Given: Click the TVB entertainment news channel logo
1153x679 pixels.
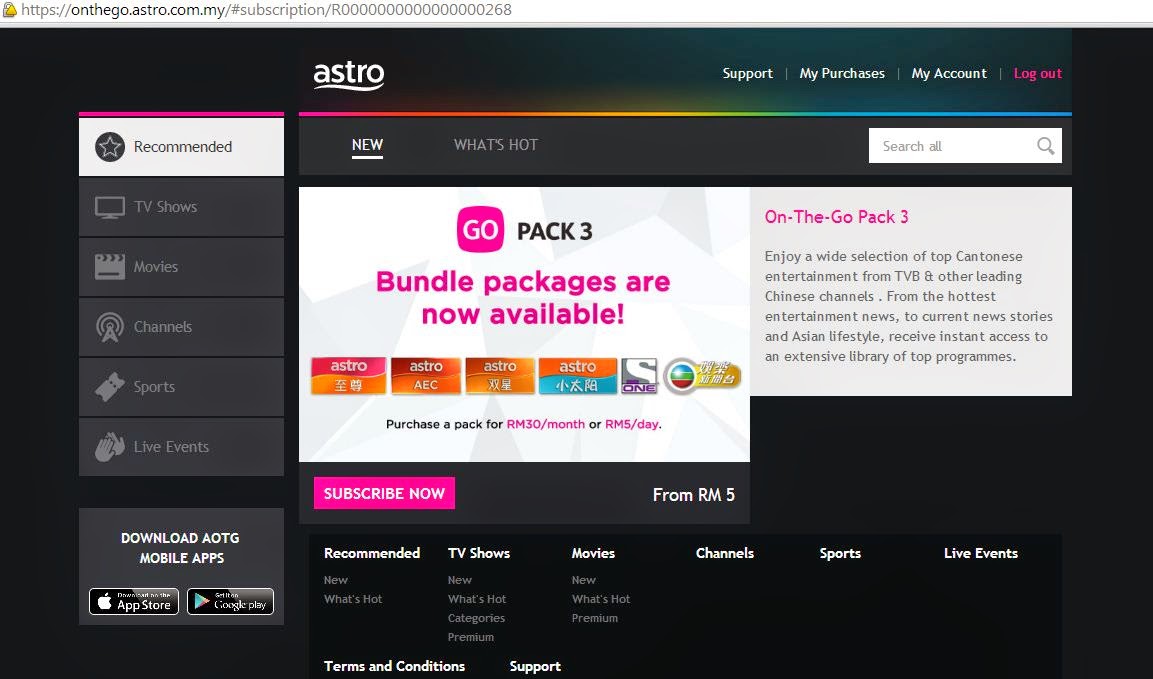Looking at the screenshot, I should click(702, 376).
